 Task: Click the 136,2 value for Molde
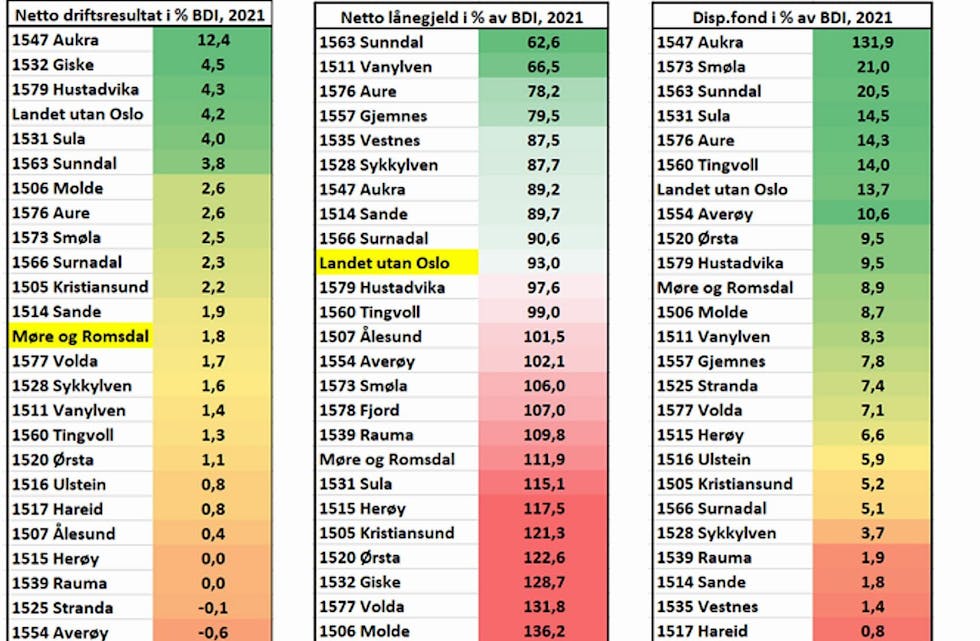545,631
